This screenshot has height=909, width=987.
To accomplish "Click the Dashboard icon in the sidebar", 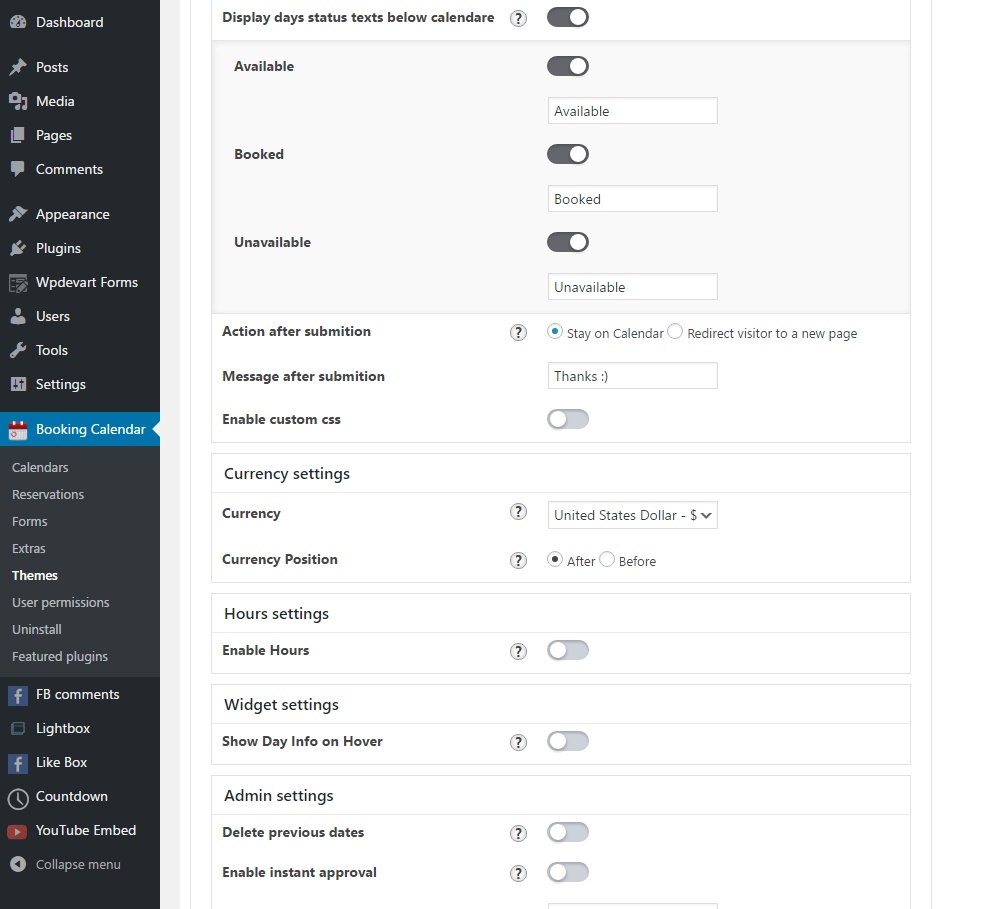I will 18,22.
